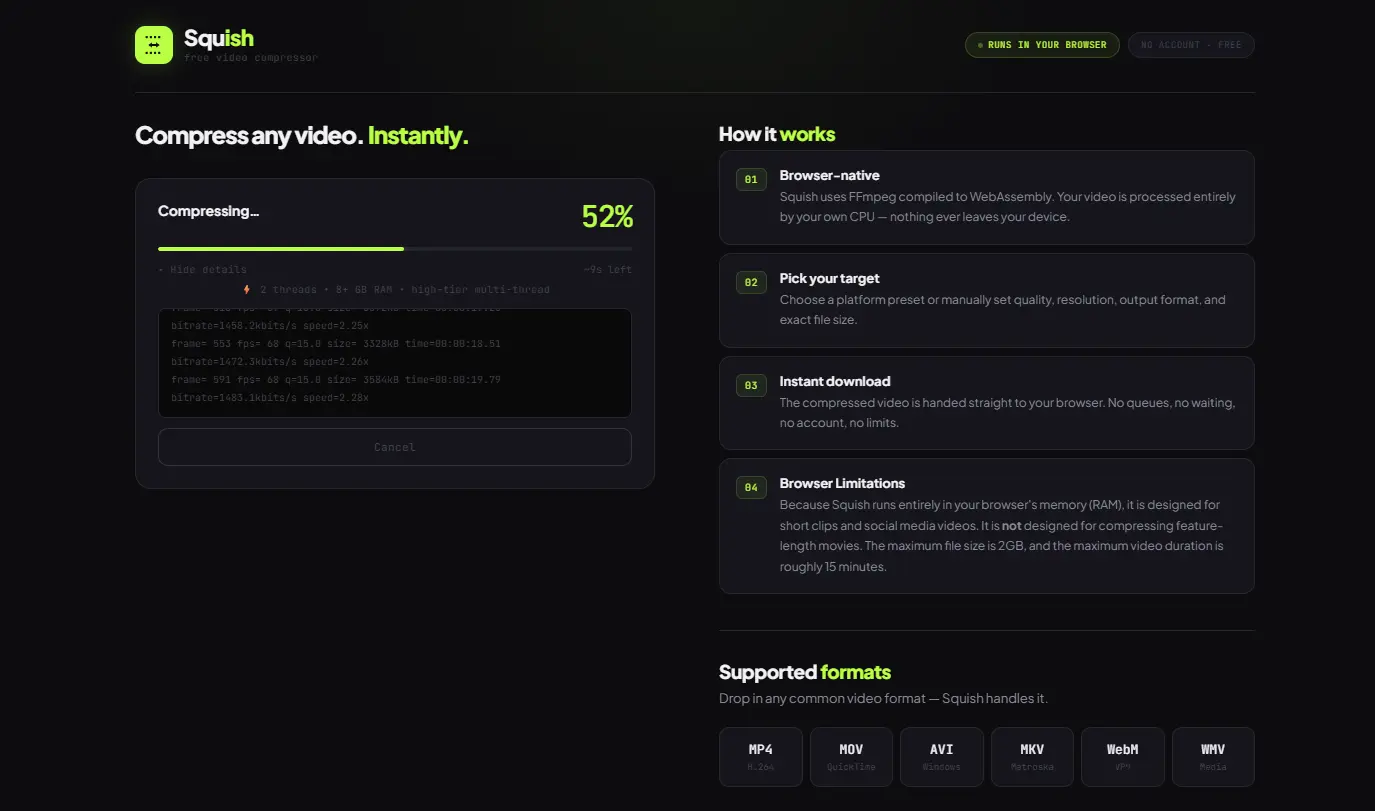This screenshot has width=1375, height=811.
Task: Click the log line bitrate=1472.3kbits/s
Action: pos(270,361)
